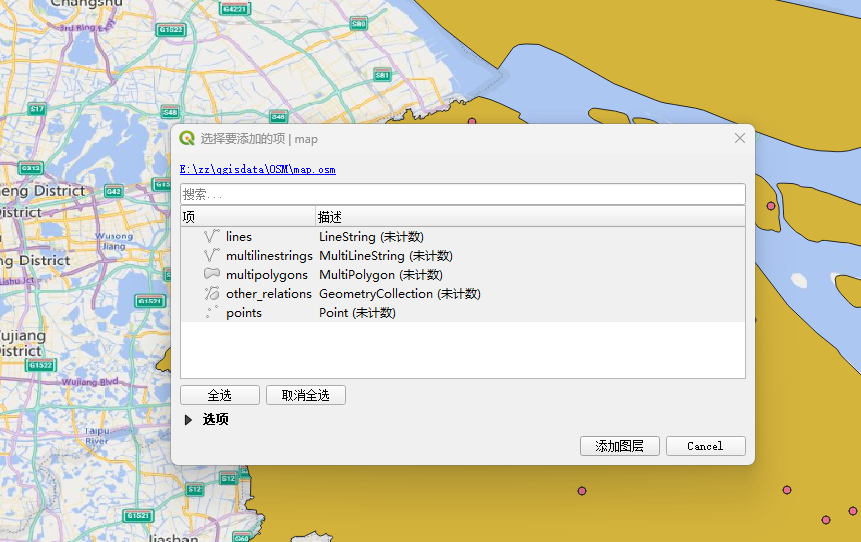Click the line geometry icon beside lines
This screenshot has width=861, height=542.
tap(211, 237)
